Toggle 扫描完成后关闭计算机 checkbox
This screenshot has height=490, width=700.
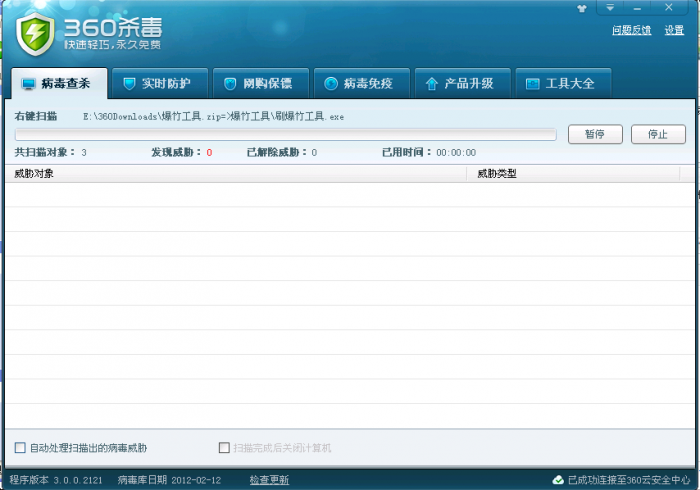click(224, 448)
